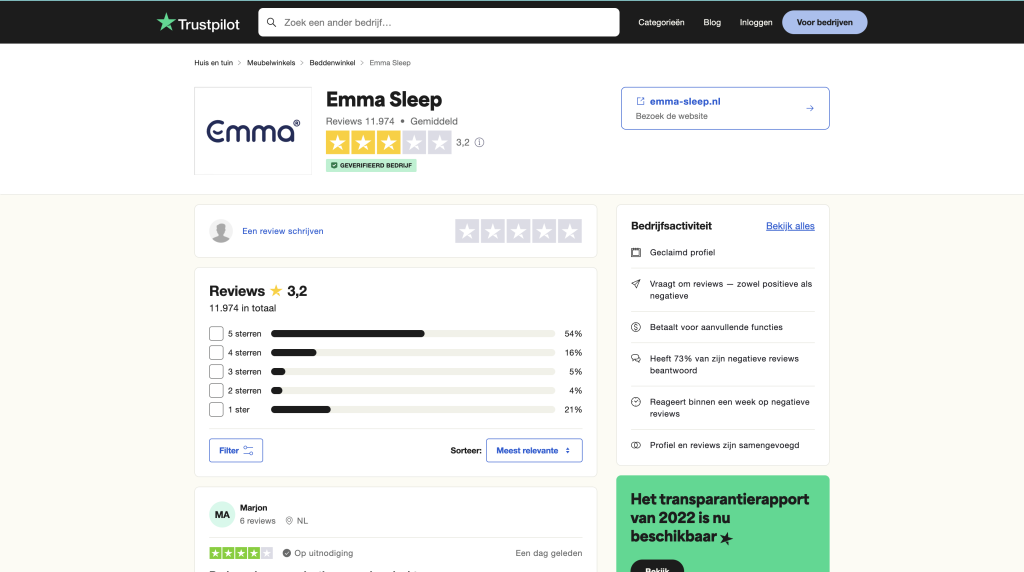The image size is (1024, 572).
Task: Check the 5 sterren filter checkbox
Action: tap(216, 334)
